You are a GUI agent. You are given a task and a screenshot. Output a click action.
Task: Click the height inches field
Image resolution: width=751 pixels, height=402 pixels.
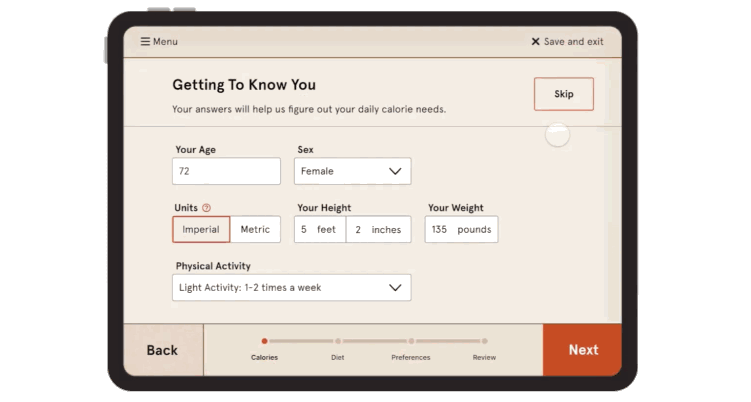(378, 230)
